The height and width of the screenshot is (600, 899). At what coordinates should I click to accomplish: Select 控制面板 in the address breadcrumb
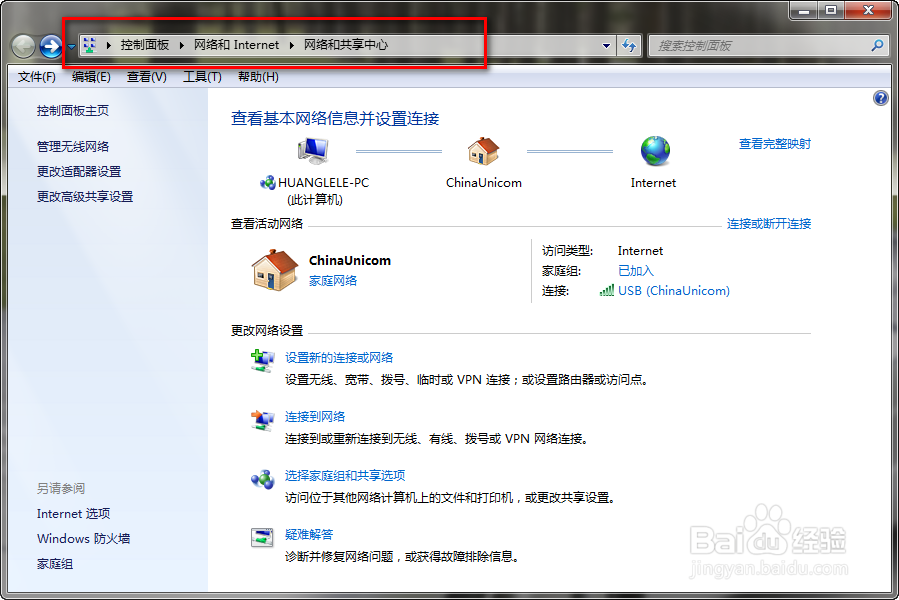point(144,45)
